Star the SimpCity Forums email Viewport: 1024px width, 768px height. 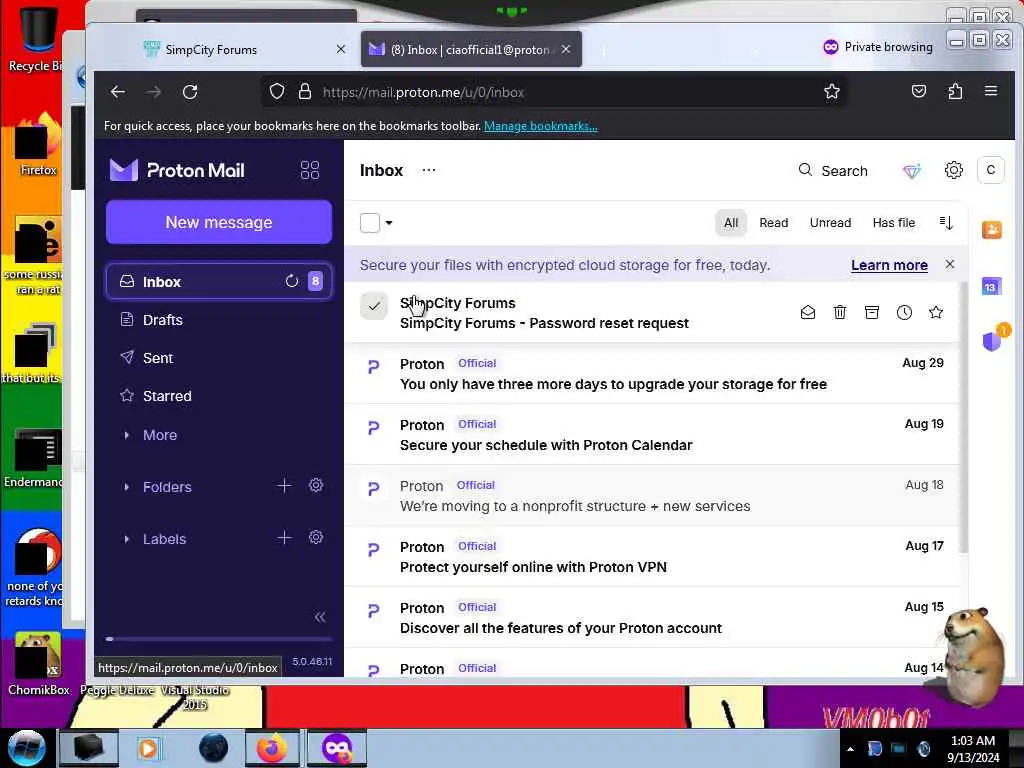pos(936,313)
